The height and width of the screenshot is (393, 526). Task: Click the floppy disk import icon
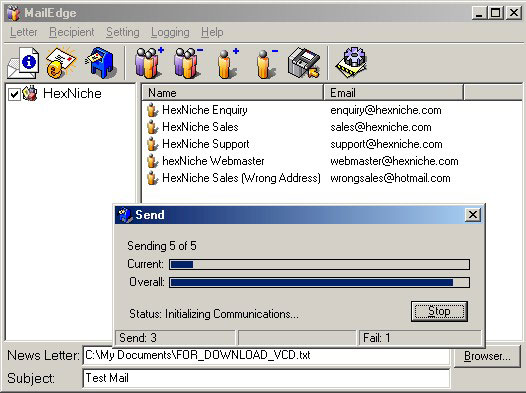[304, 63]
